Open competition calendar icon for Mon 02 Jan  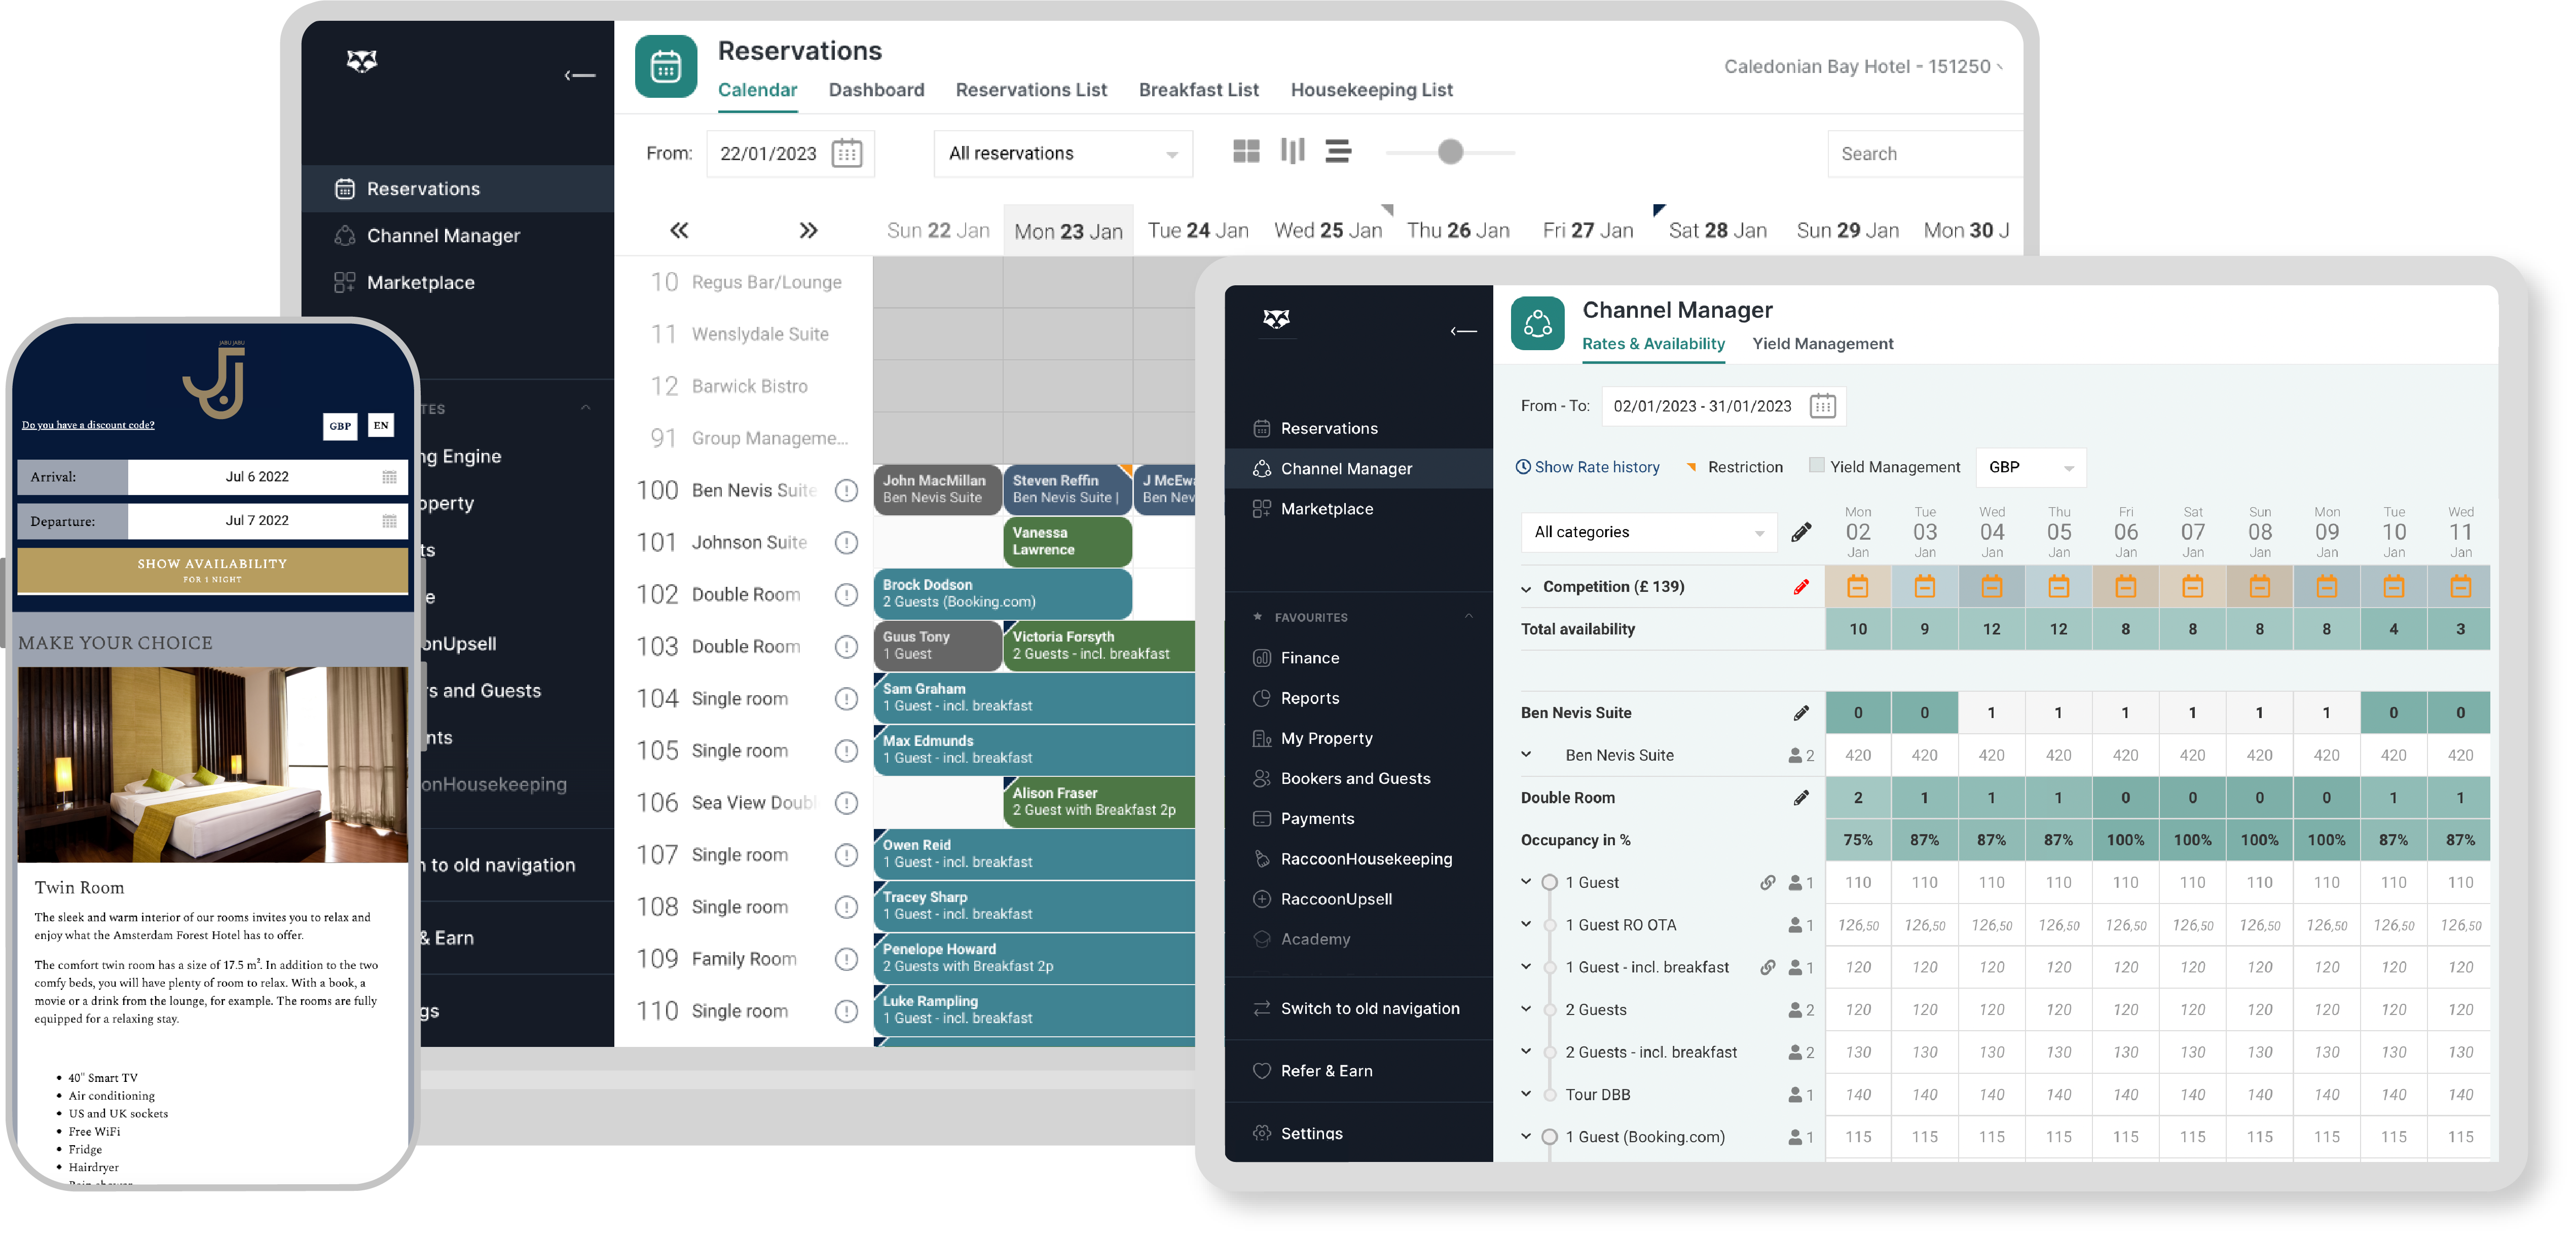point(1857,587)
